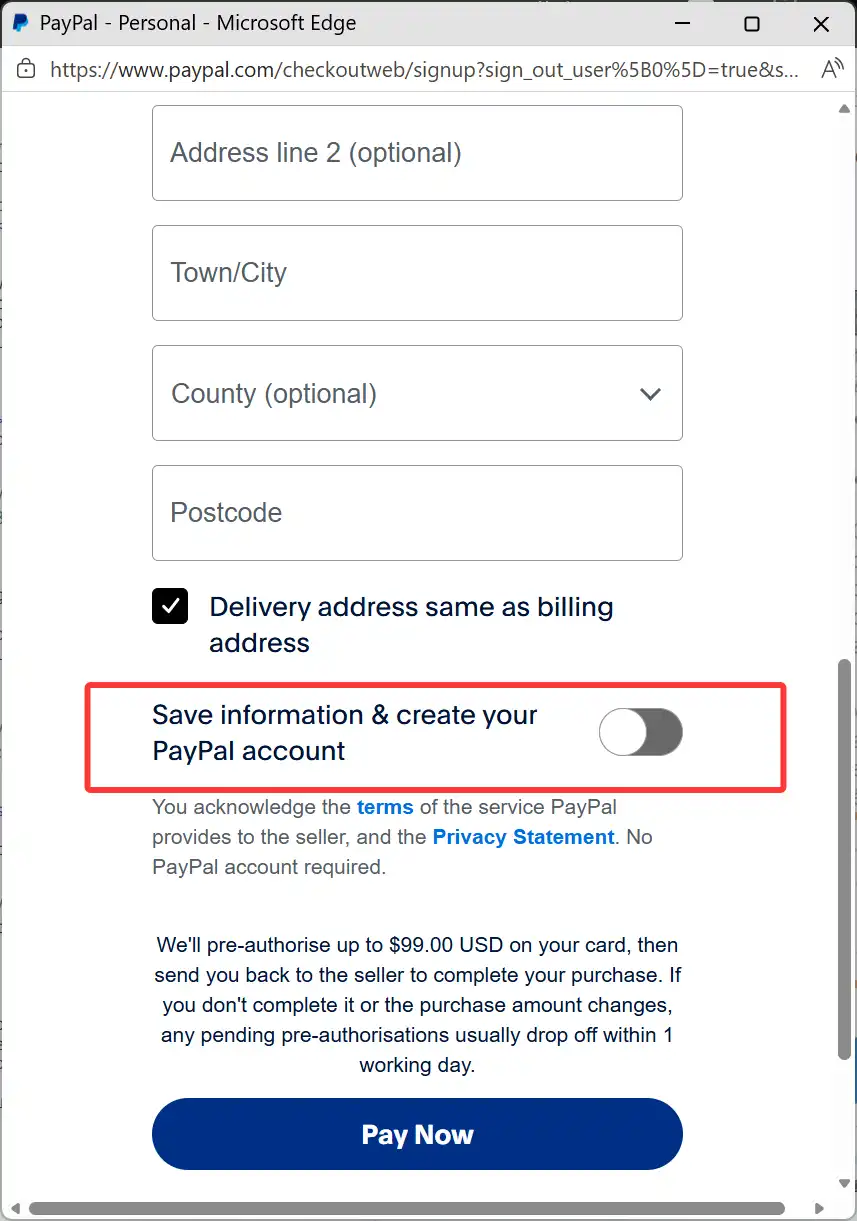Click the horizontal scrollbar's right arrow
857x1221 pixels.
(820, 1206)
